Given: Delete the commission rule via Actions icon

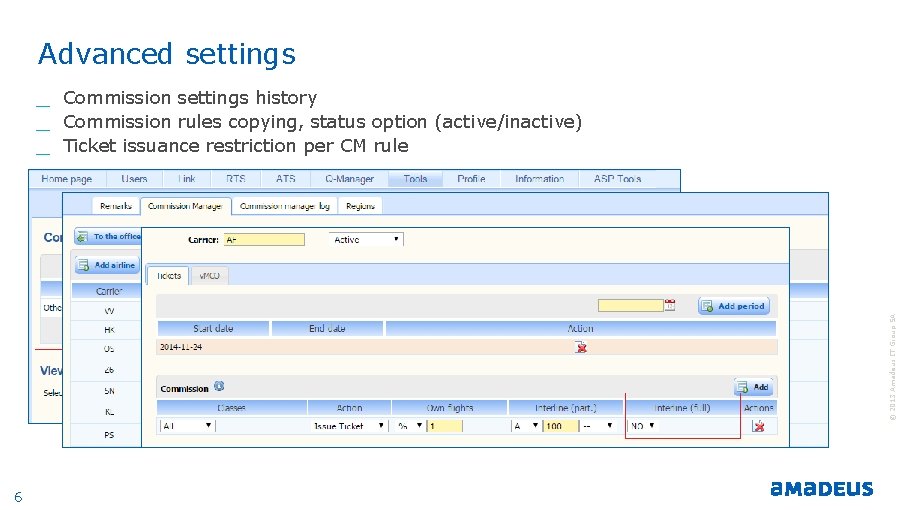Looking at the screenshot, I should point(758,426).
